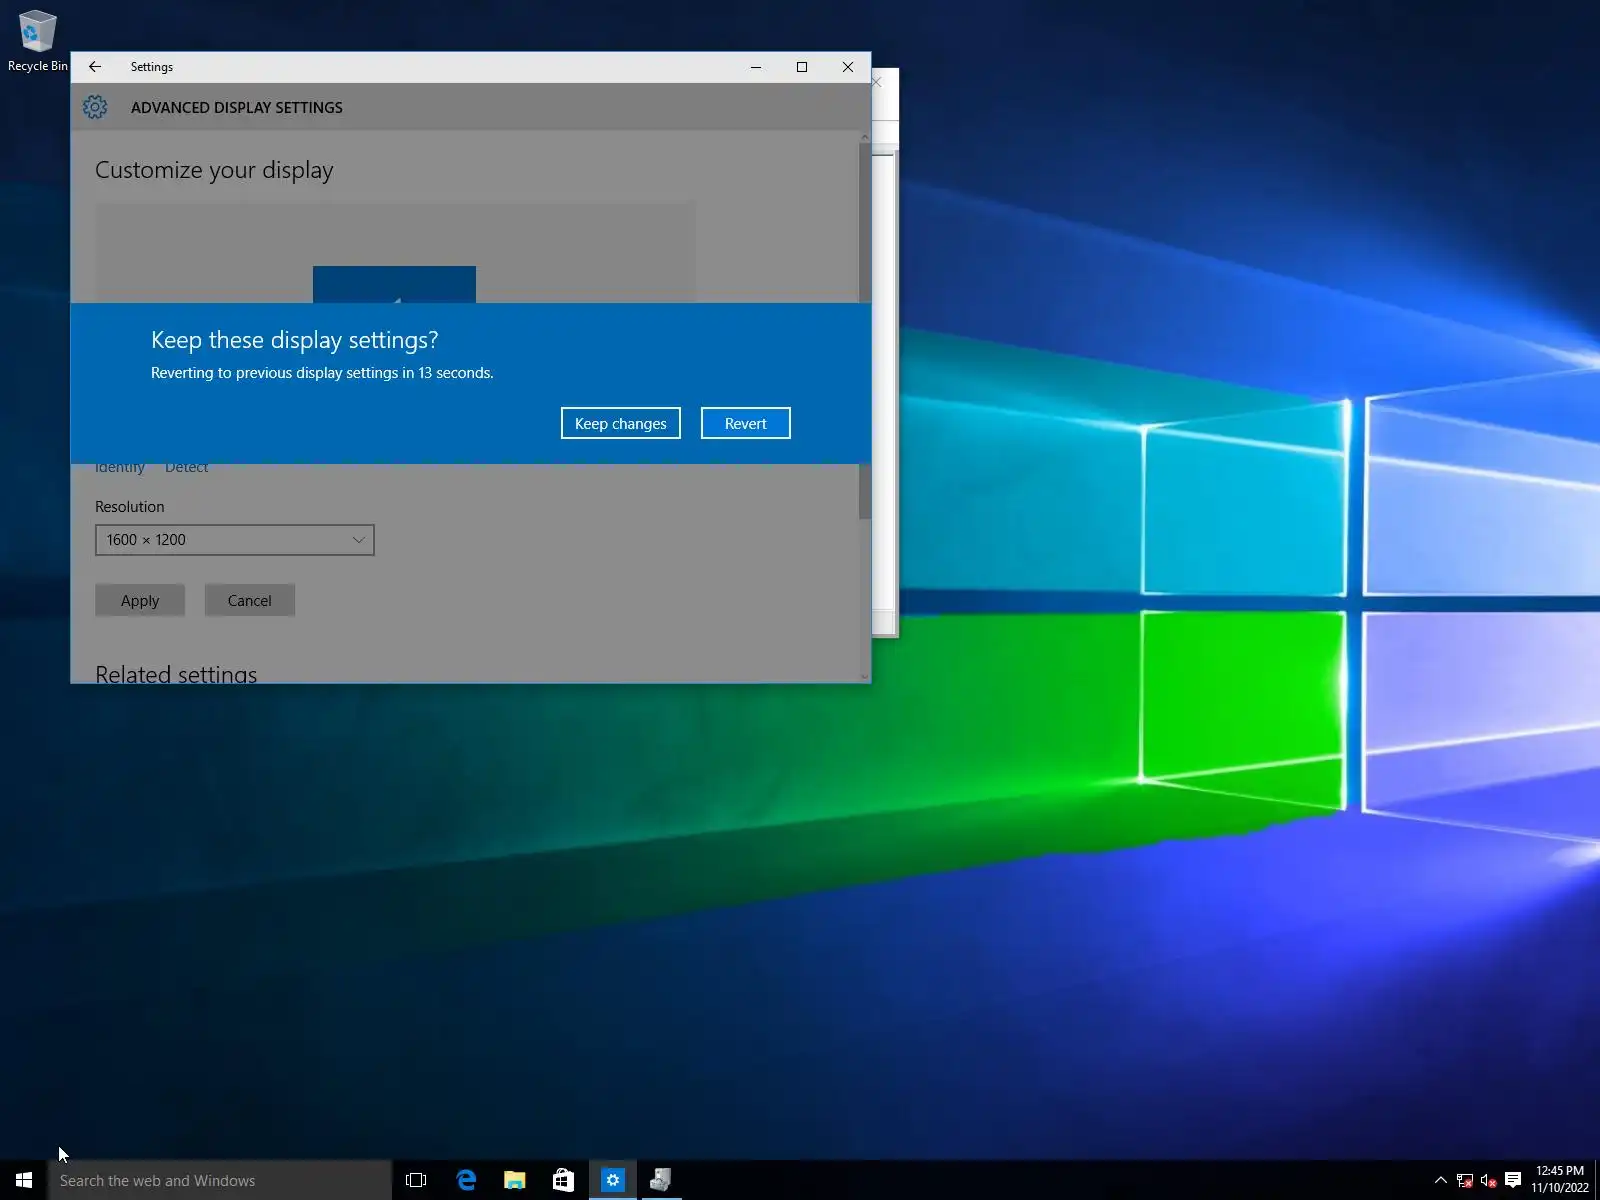Open the Recycle Bin desktop icon
This screenshot has width=1600, height=1200.
click(38, 41)
